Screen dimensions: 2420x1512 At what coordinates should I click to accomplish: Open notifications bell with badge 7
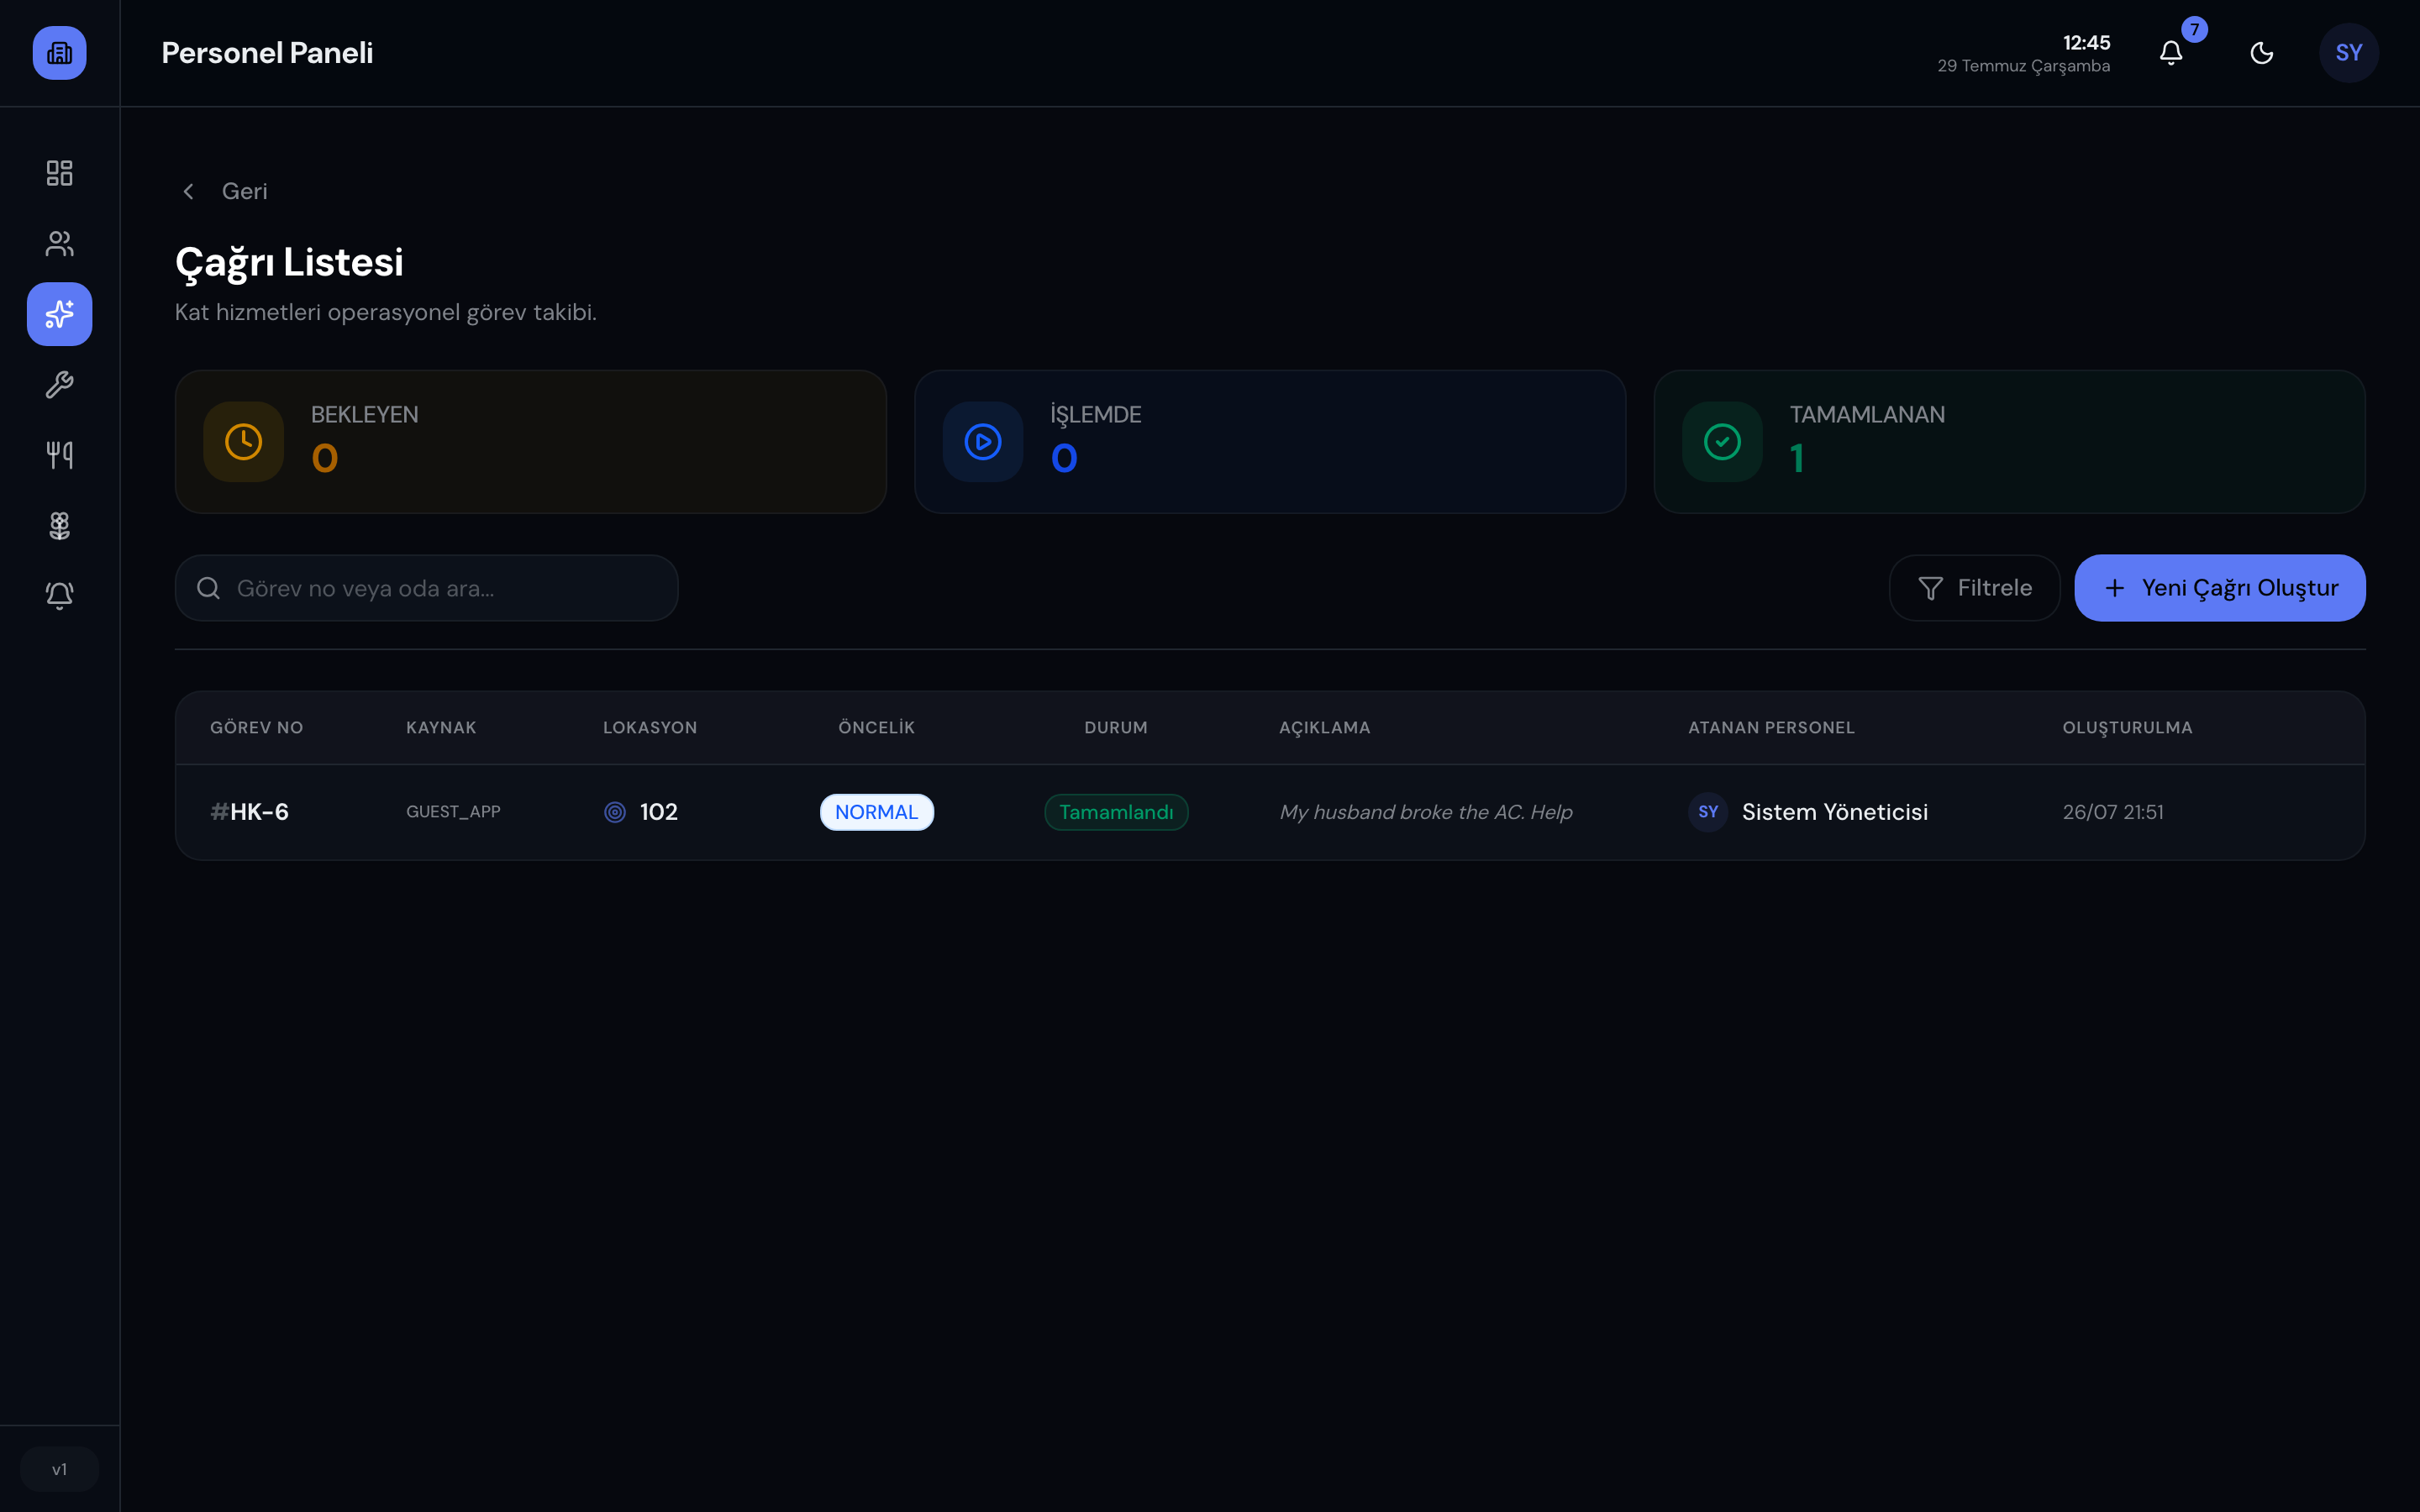(x=2171, y=52)
